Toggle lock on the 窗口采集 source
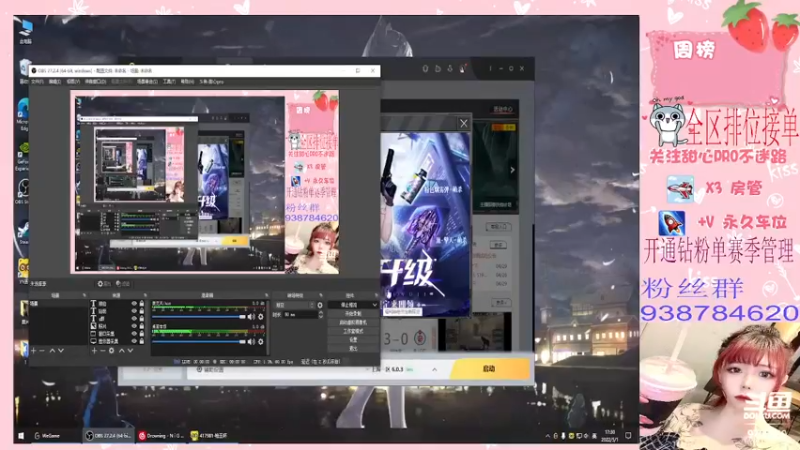 [x=142, y=334]
